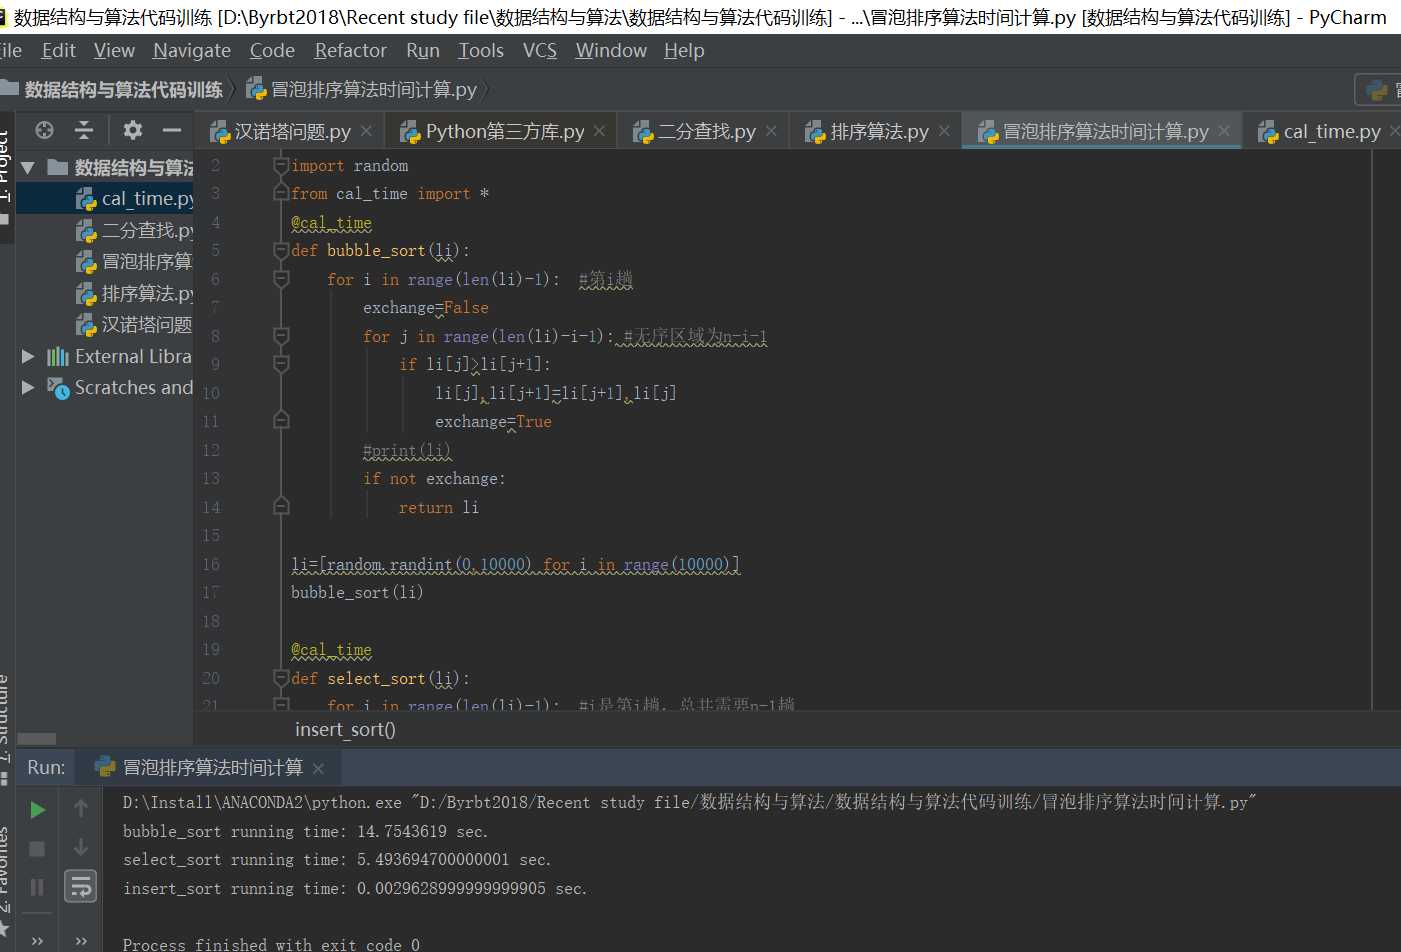Click the bubble_sort running time output line
The width and height of the screenshot is (1401, 952).
305,832
